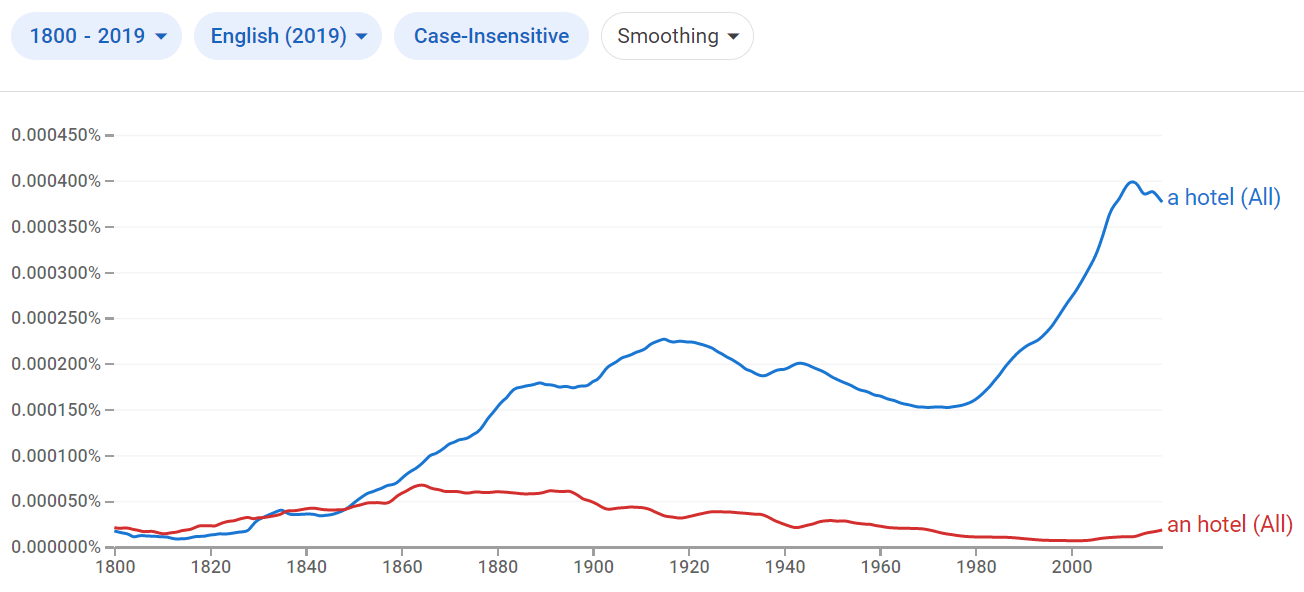The height and width of the screenshot is (592, 1304).
Task: Click the 0.000450% label on the y-axis
Action: (58, 135)
